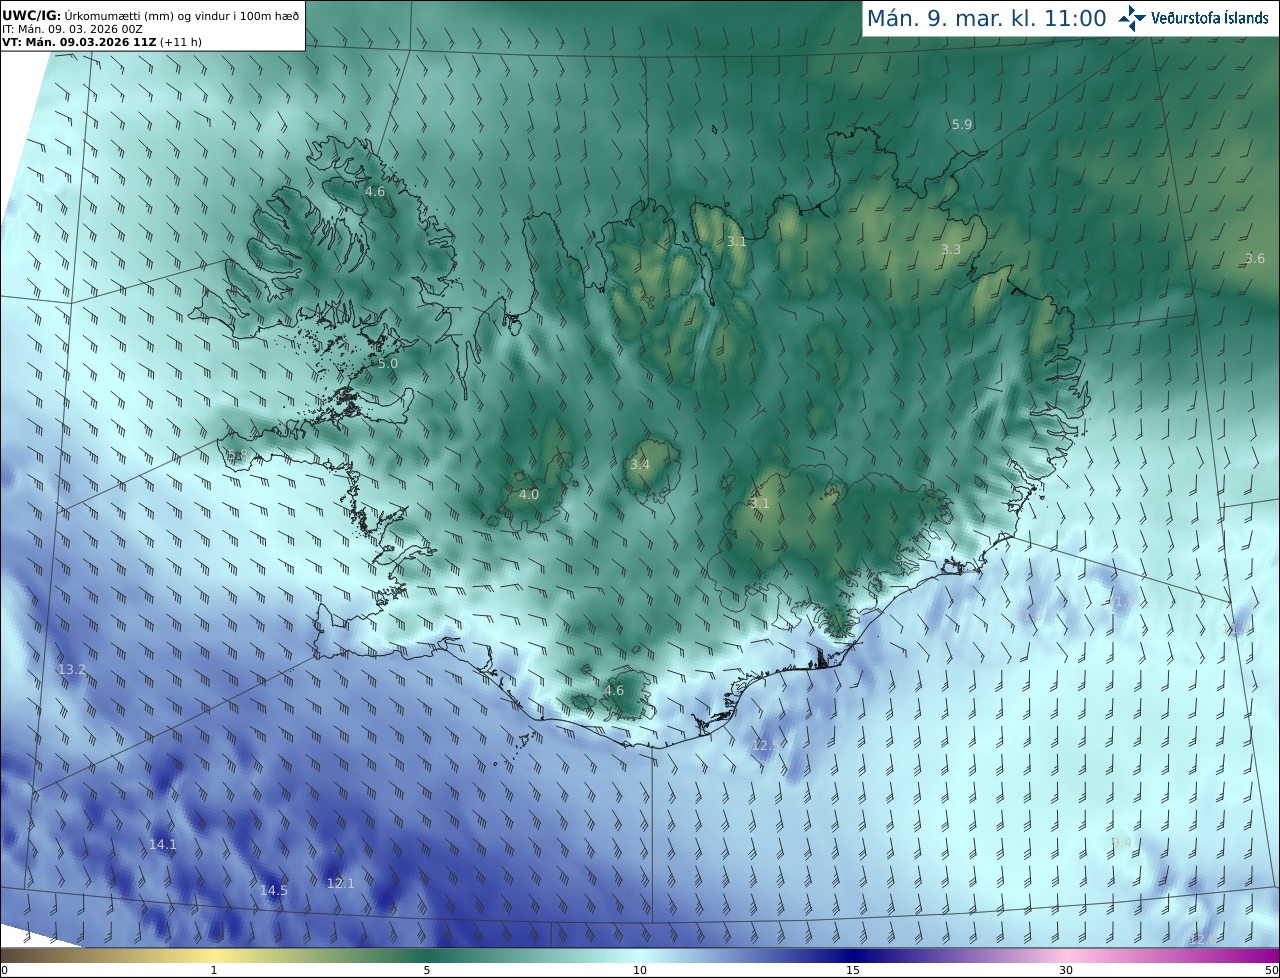The width and height of the screenshot is (1280, 978).
Task: Click the 15 tick on the color scale
Action: [x=853, y=970]
